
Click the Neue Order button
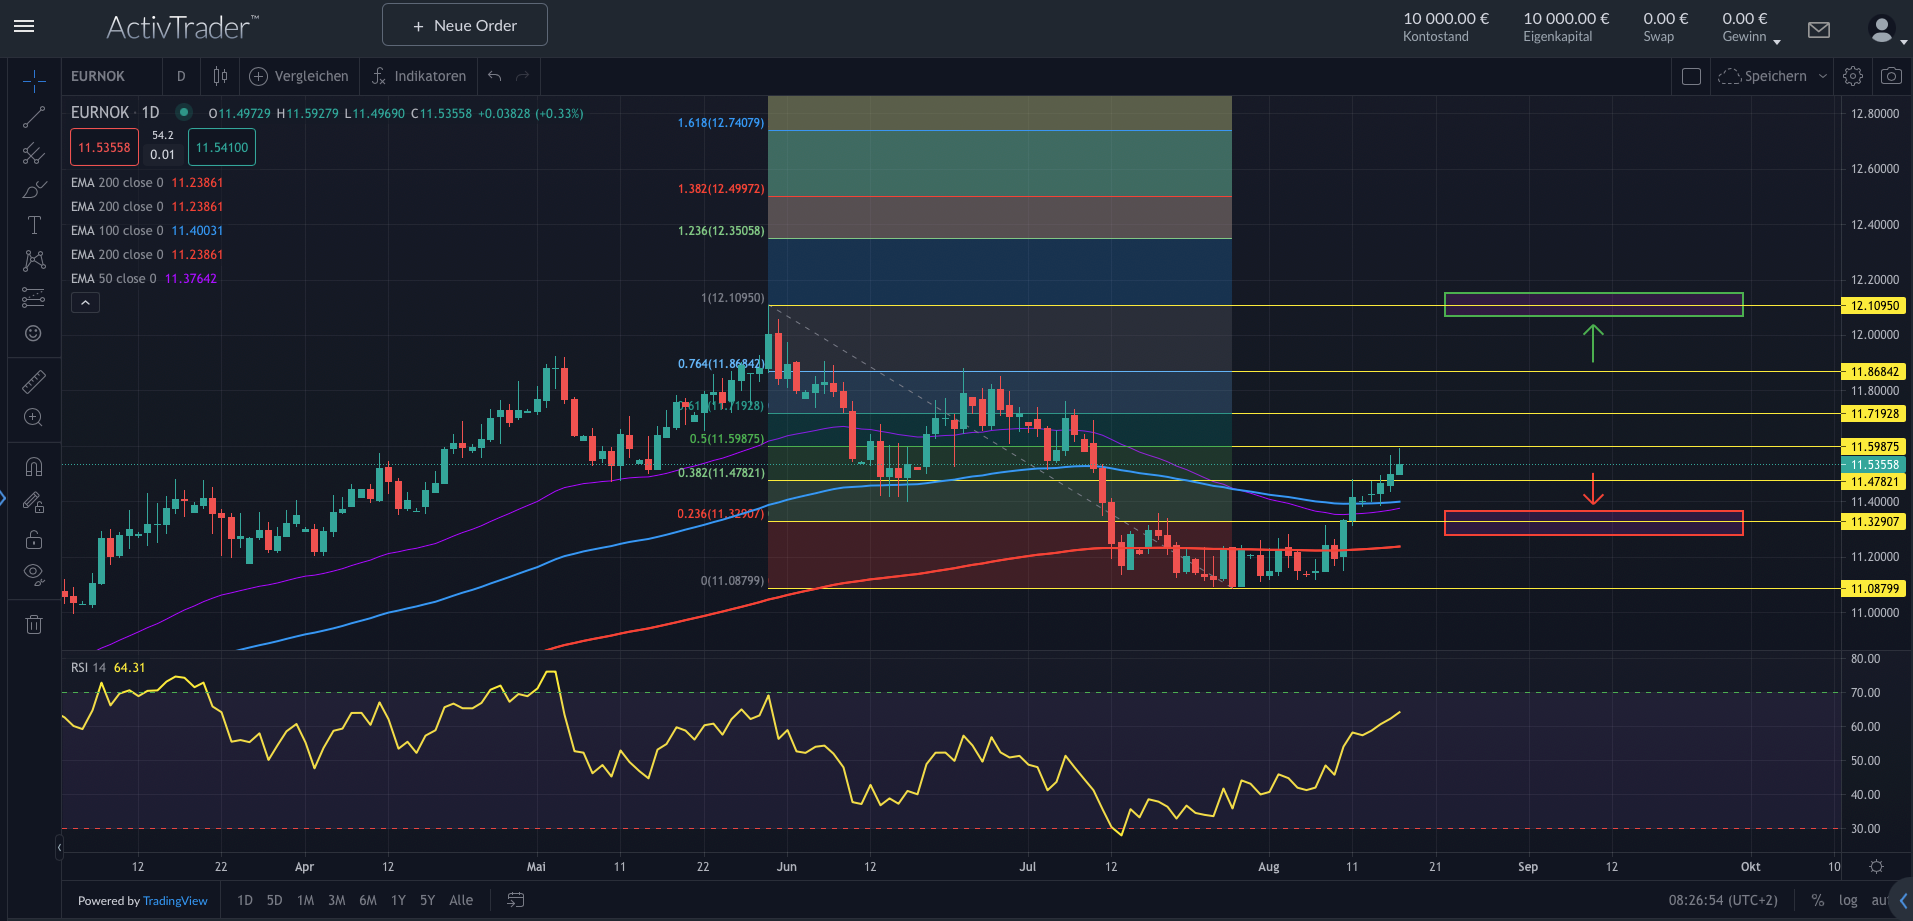point(465,25)
